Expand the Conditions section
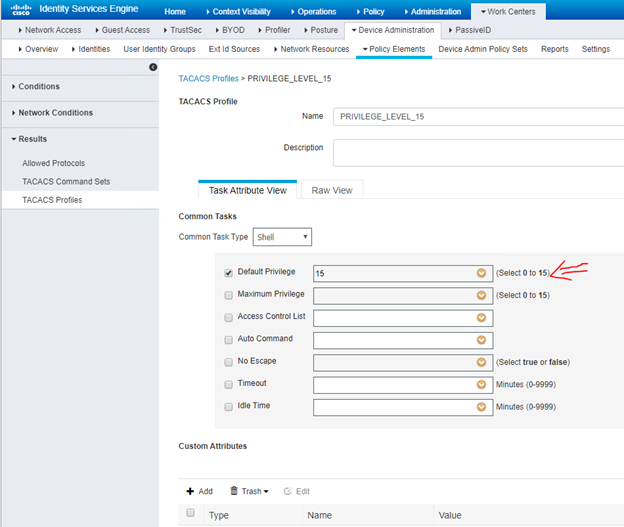Viewport: 624px width, 527px height. click(x=36, y=86)
